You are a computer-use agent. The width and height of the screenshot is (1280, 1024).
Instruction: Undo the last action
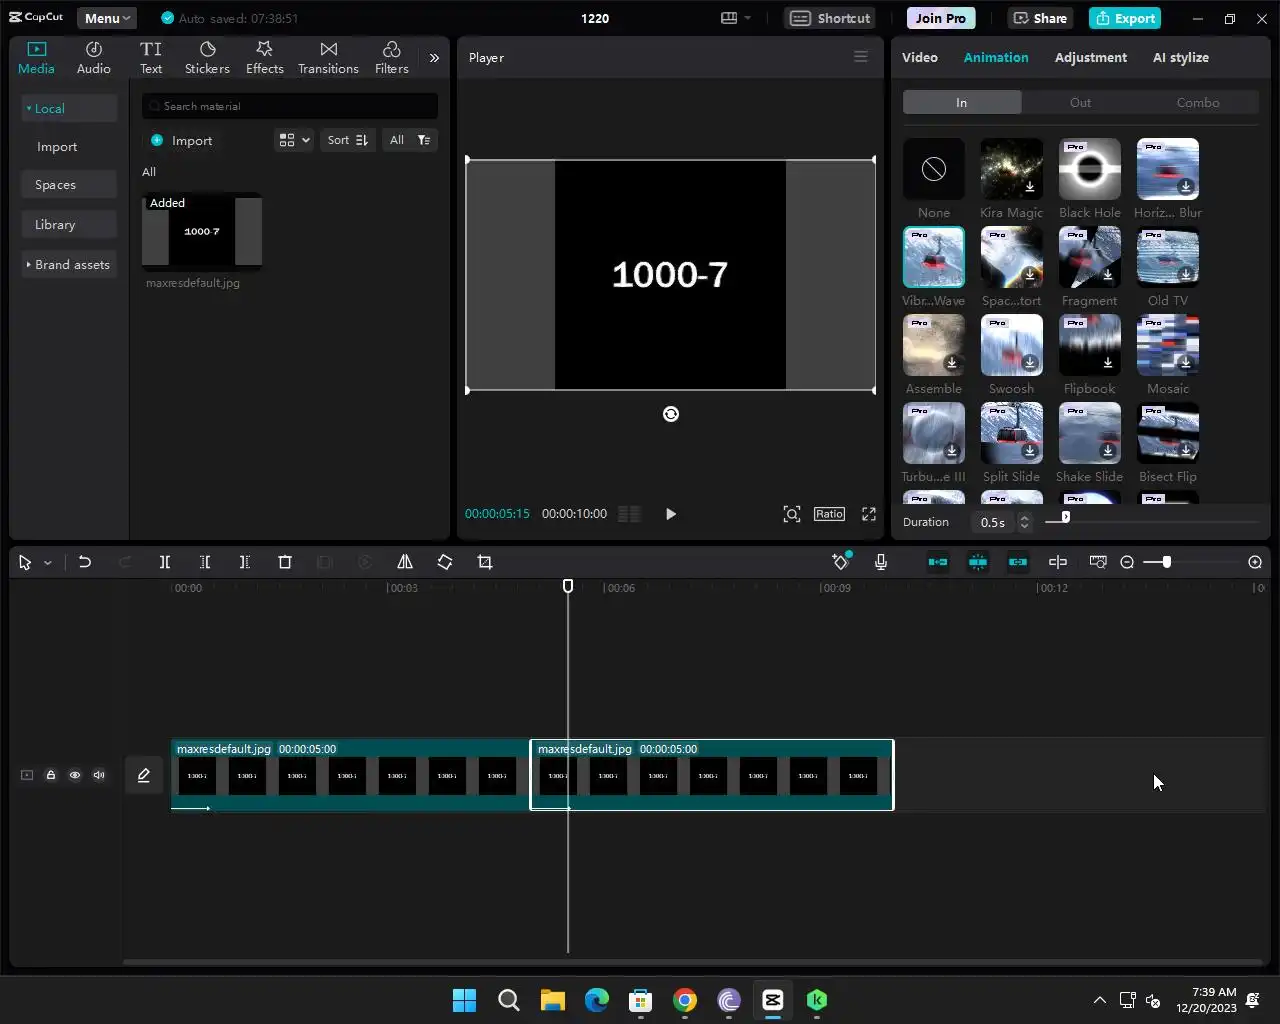point(85,562)
